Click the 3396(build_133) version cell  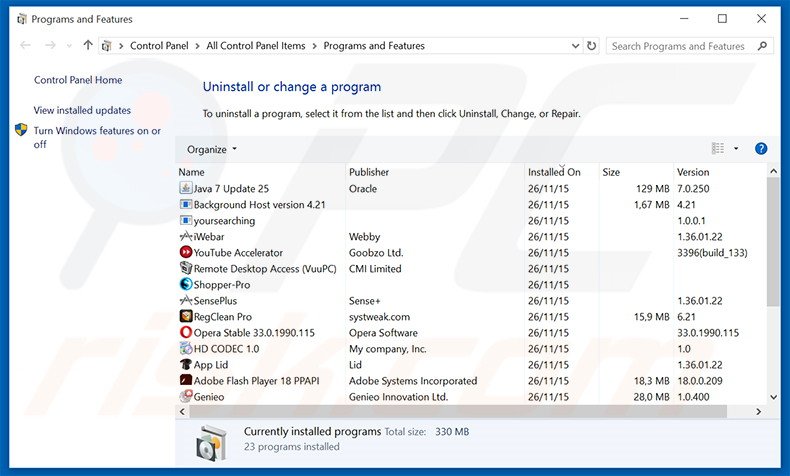(712, 253)
